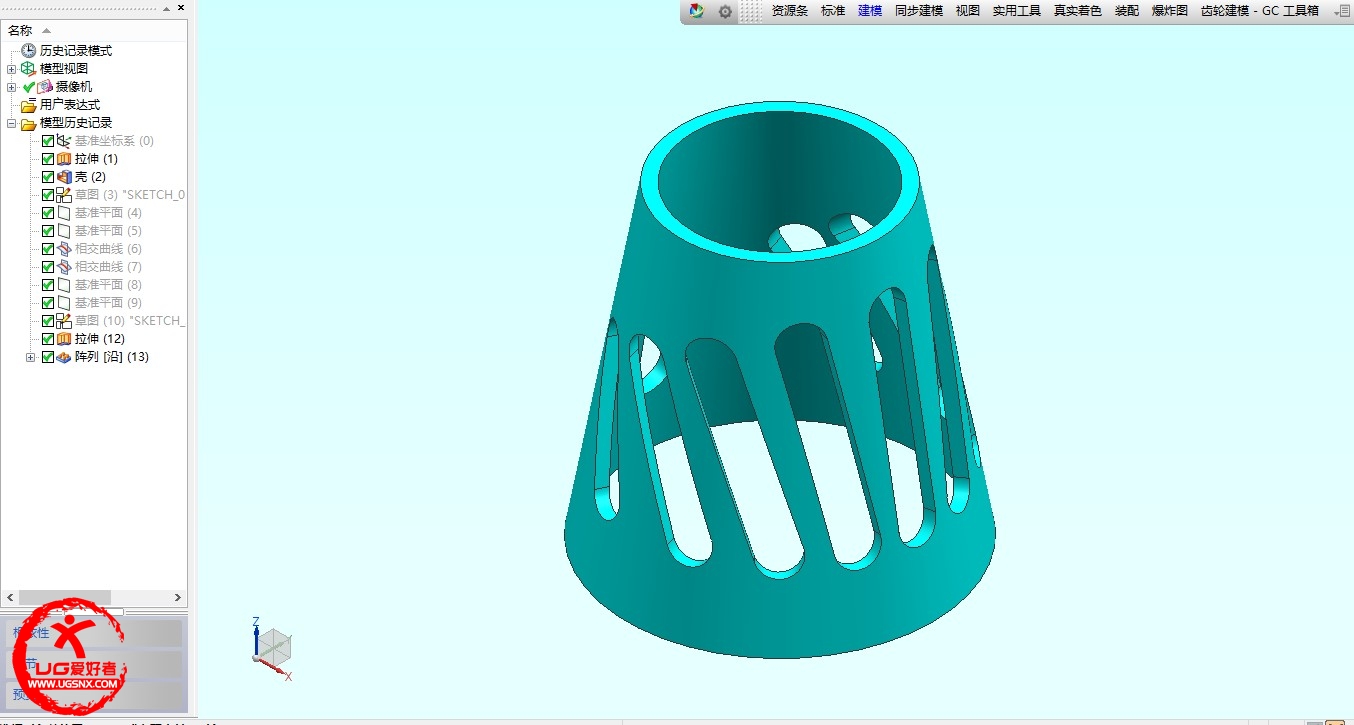1354x725 pixels.
Task: Click the 相交曲线 (7) curve icon
Action: [64, 267]
